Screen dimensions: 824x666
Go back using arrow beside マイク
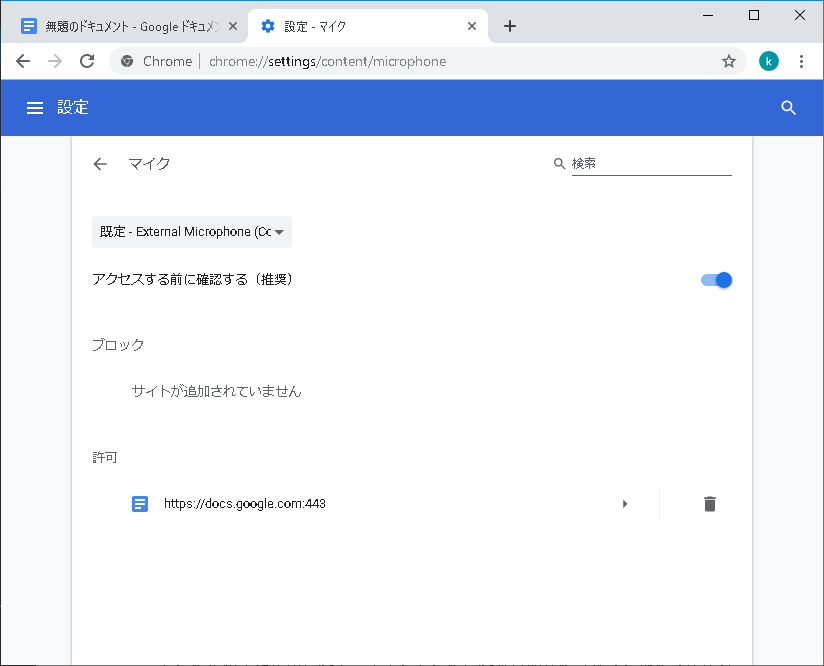100,164
